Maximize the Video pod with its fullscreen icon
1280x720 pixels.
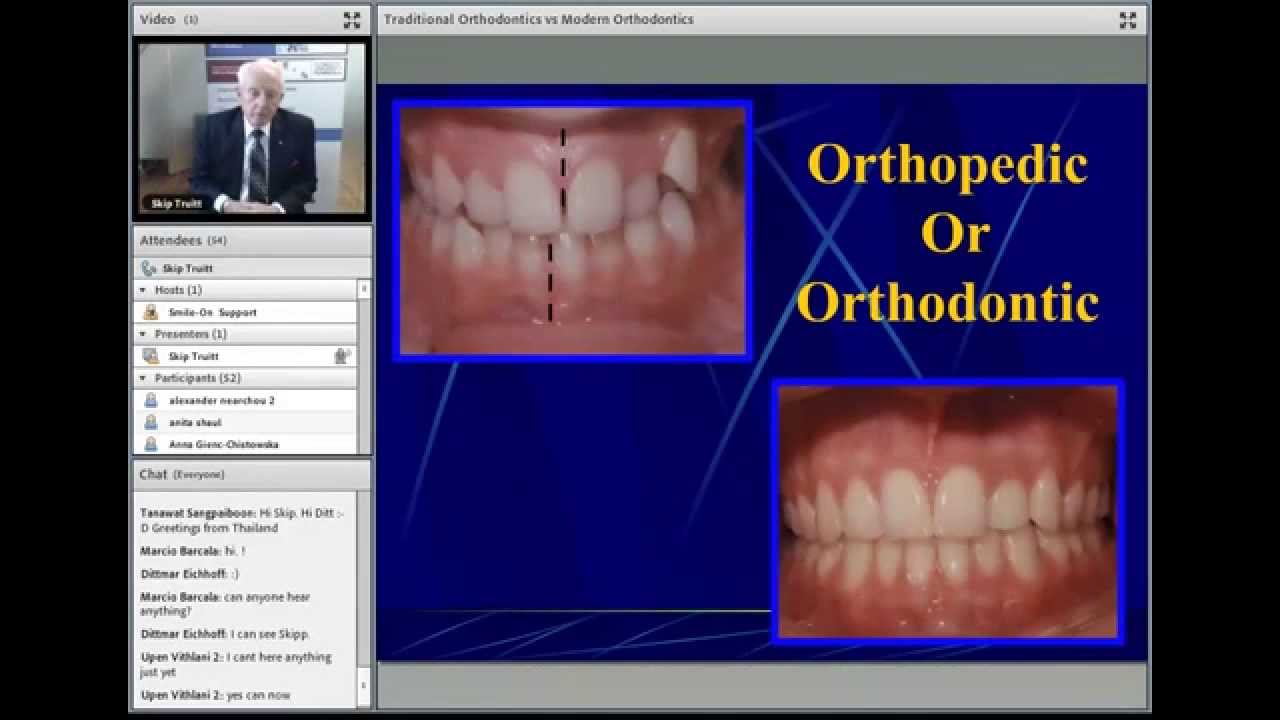[352, 20]
